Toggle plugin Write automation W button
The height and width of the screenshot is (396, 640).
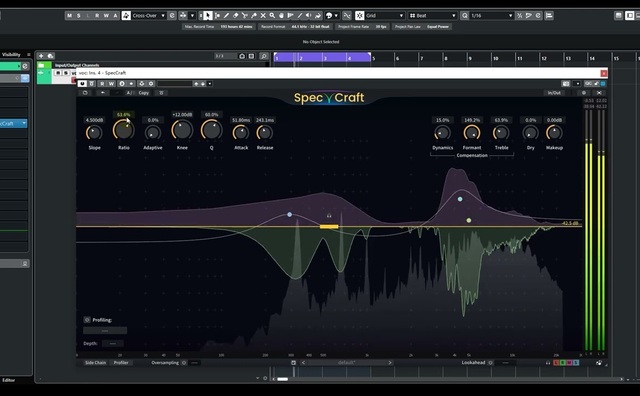pyautogui.click(x=111, y=84)
